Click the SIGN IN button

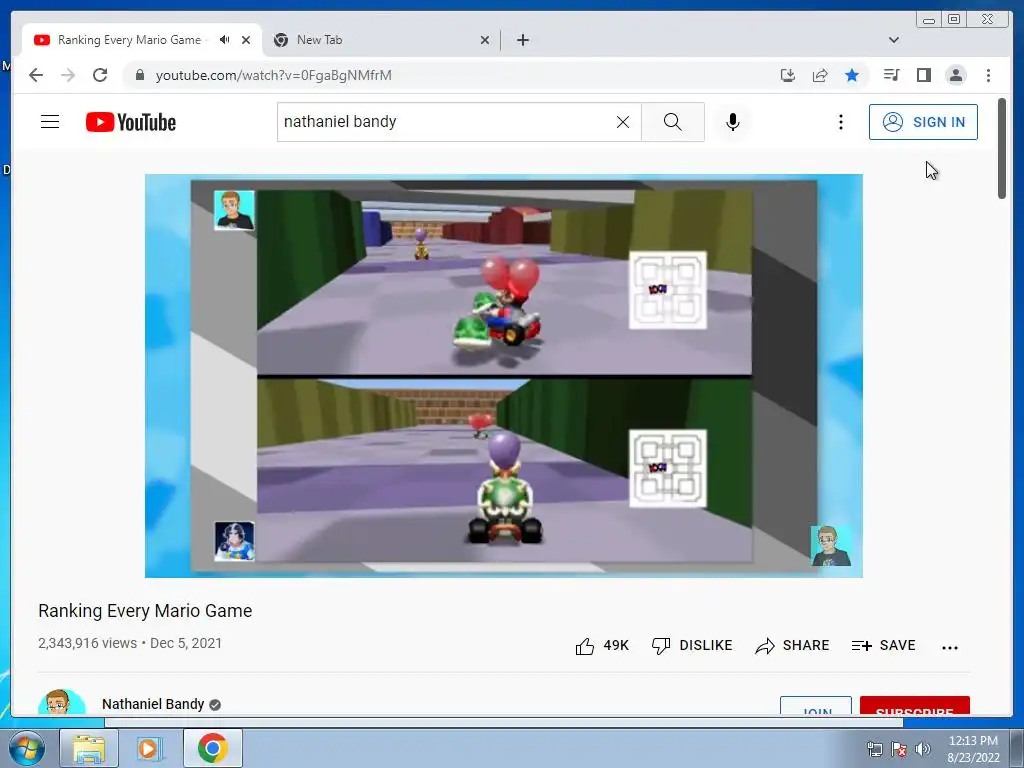tap(923, 122)
